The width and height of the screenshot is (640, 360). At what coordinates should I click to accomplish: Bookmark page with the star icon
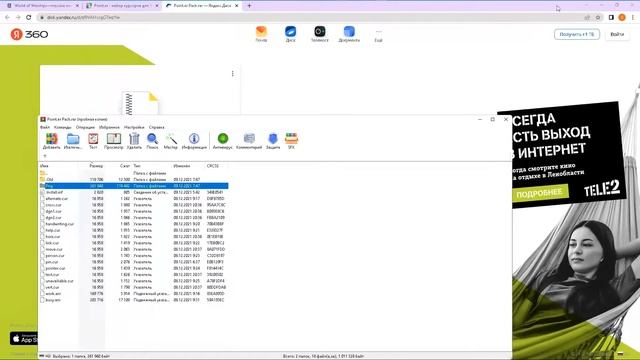598,18
